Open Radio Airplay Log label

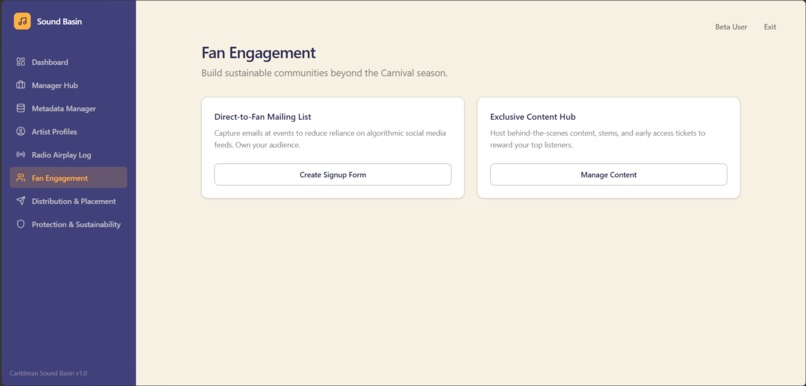pos(62,155)
